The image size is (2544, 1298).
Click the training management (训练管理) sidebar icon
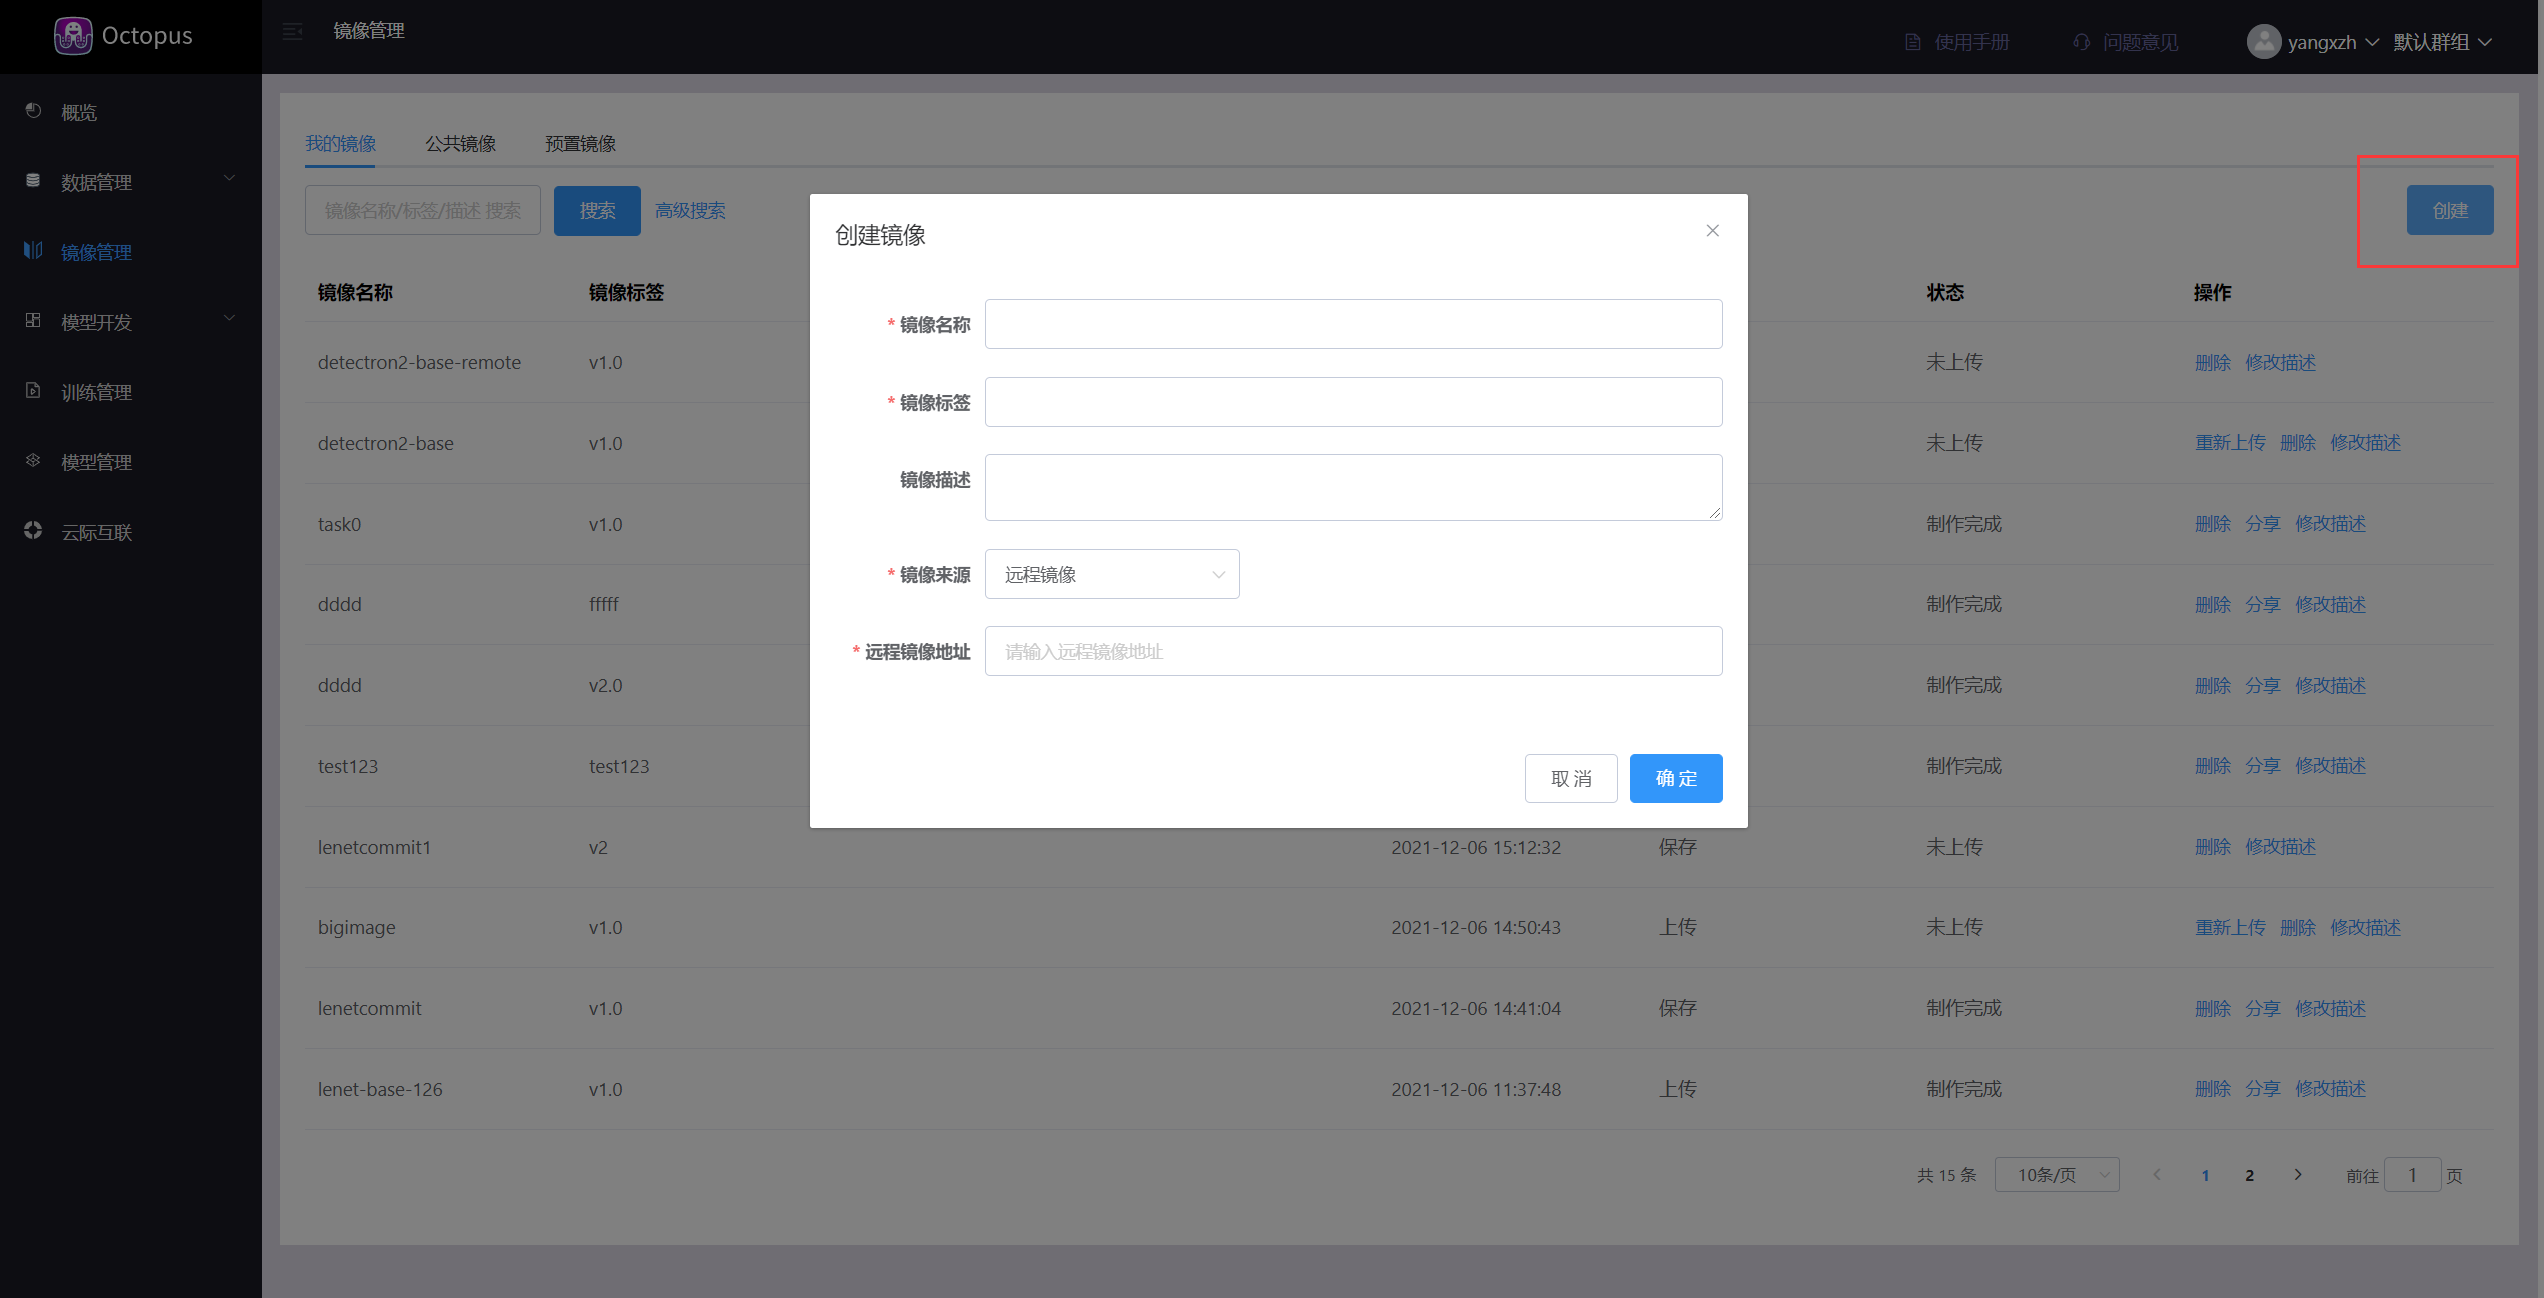coord(33,391)
